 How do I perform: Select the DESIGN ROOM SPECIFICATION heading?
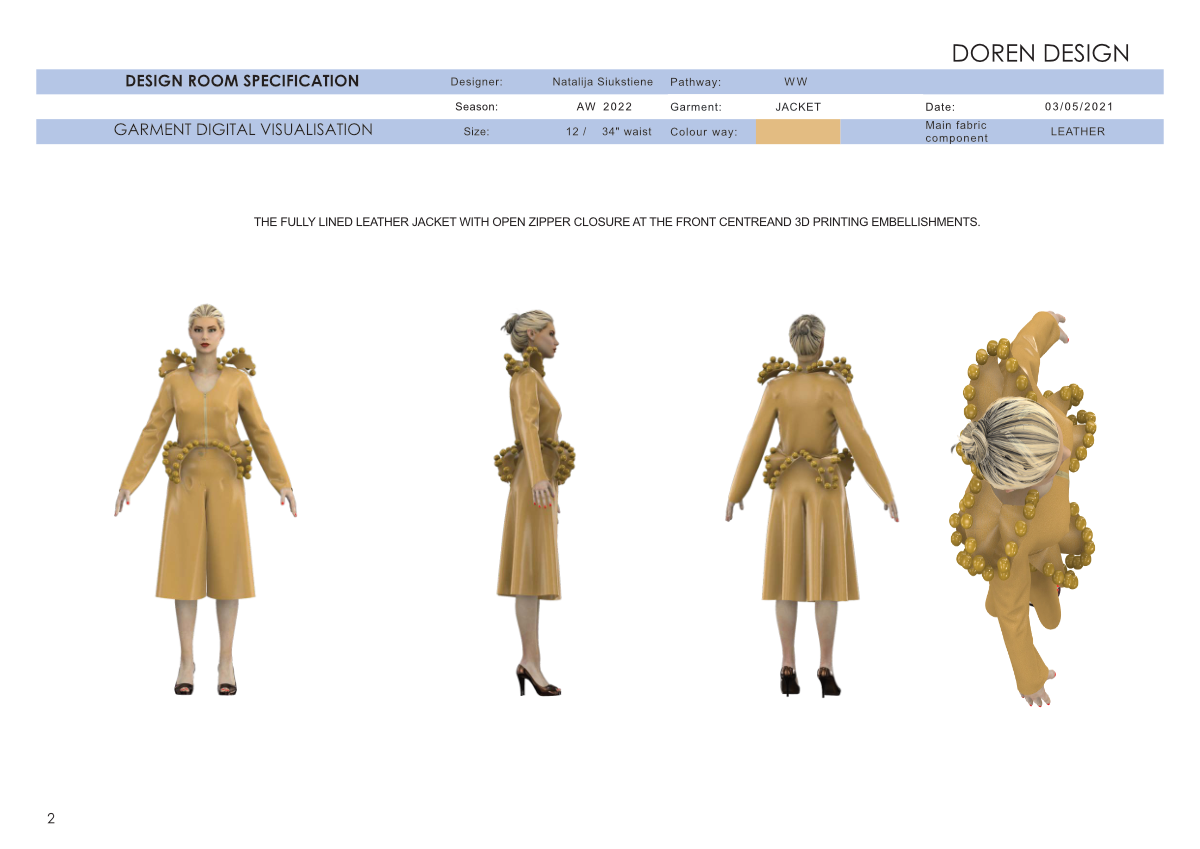[242, 81]
